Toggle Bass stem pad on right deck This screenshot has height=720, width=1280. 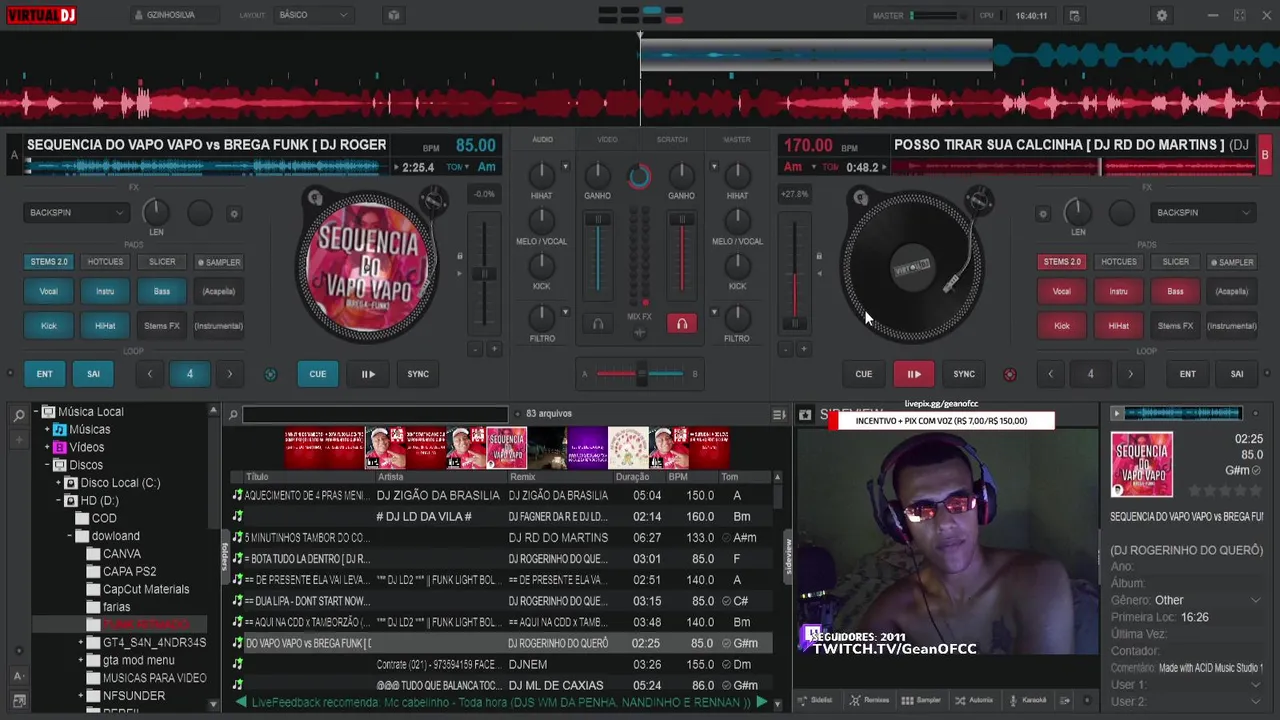(1175, 292)
